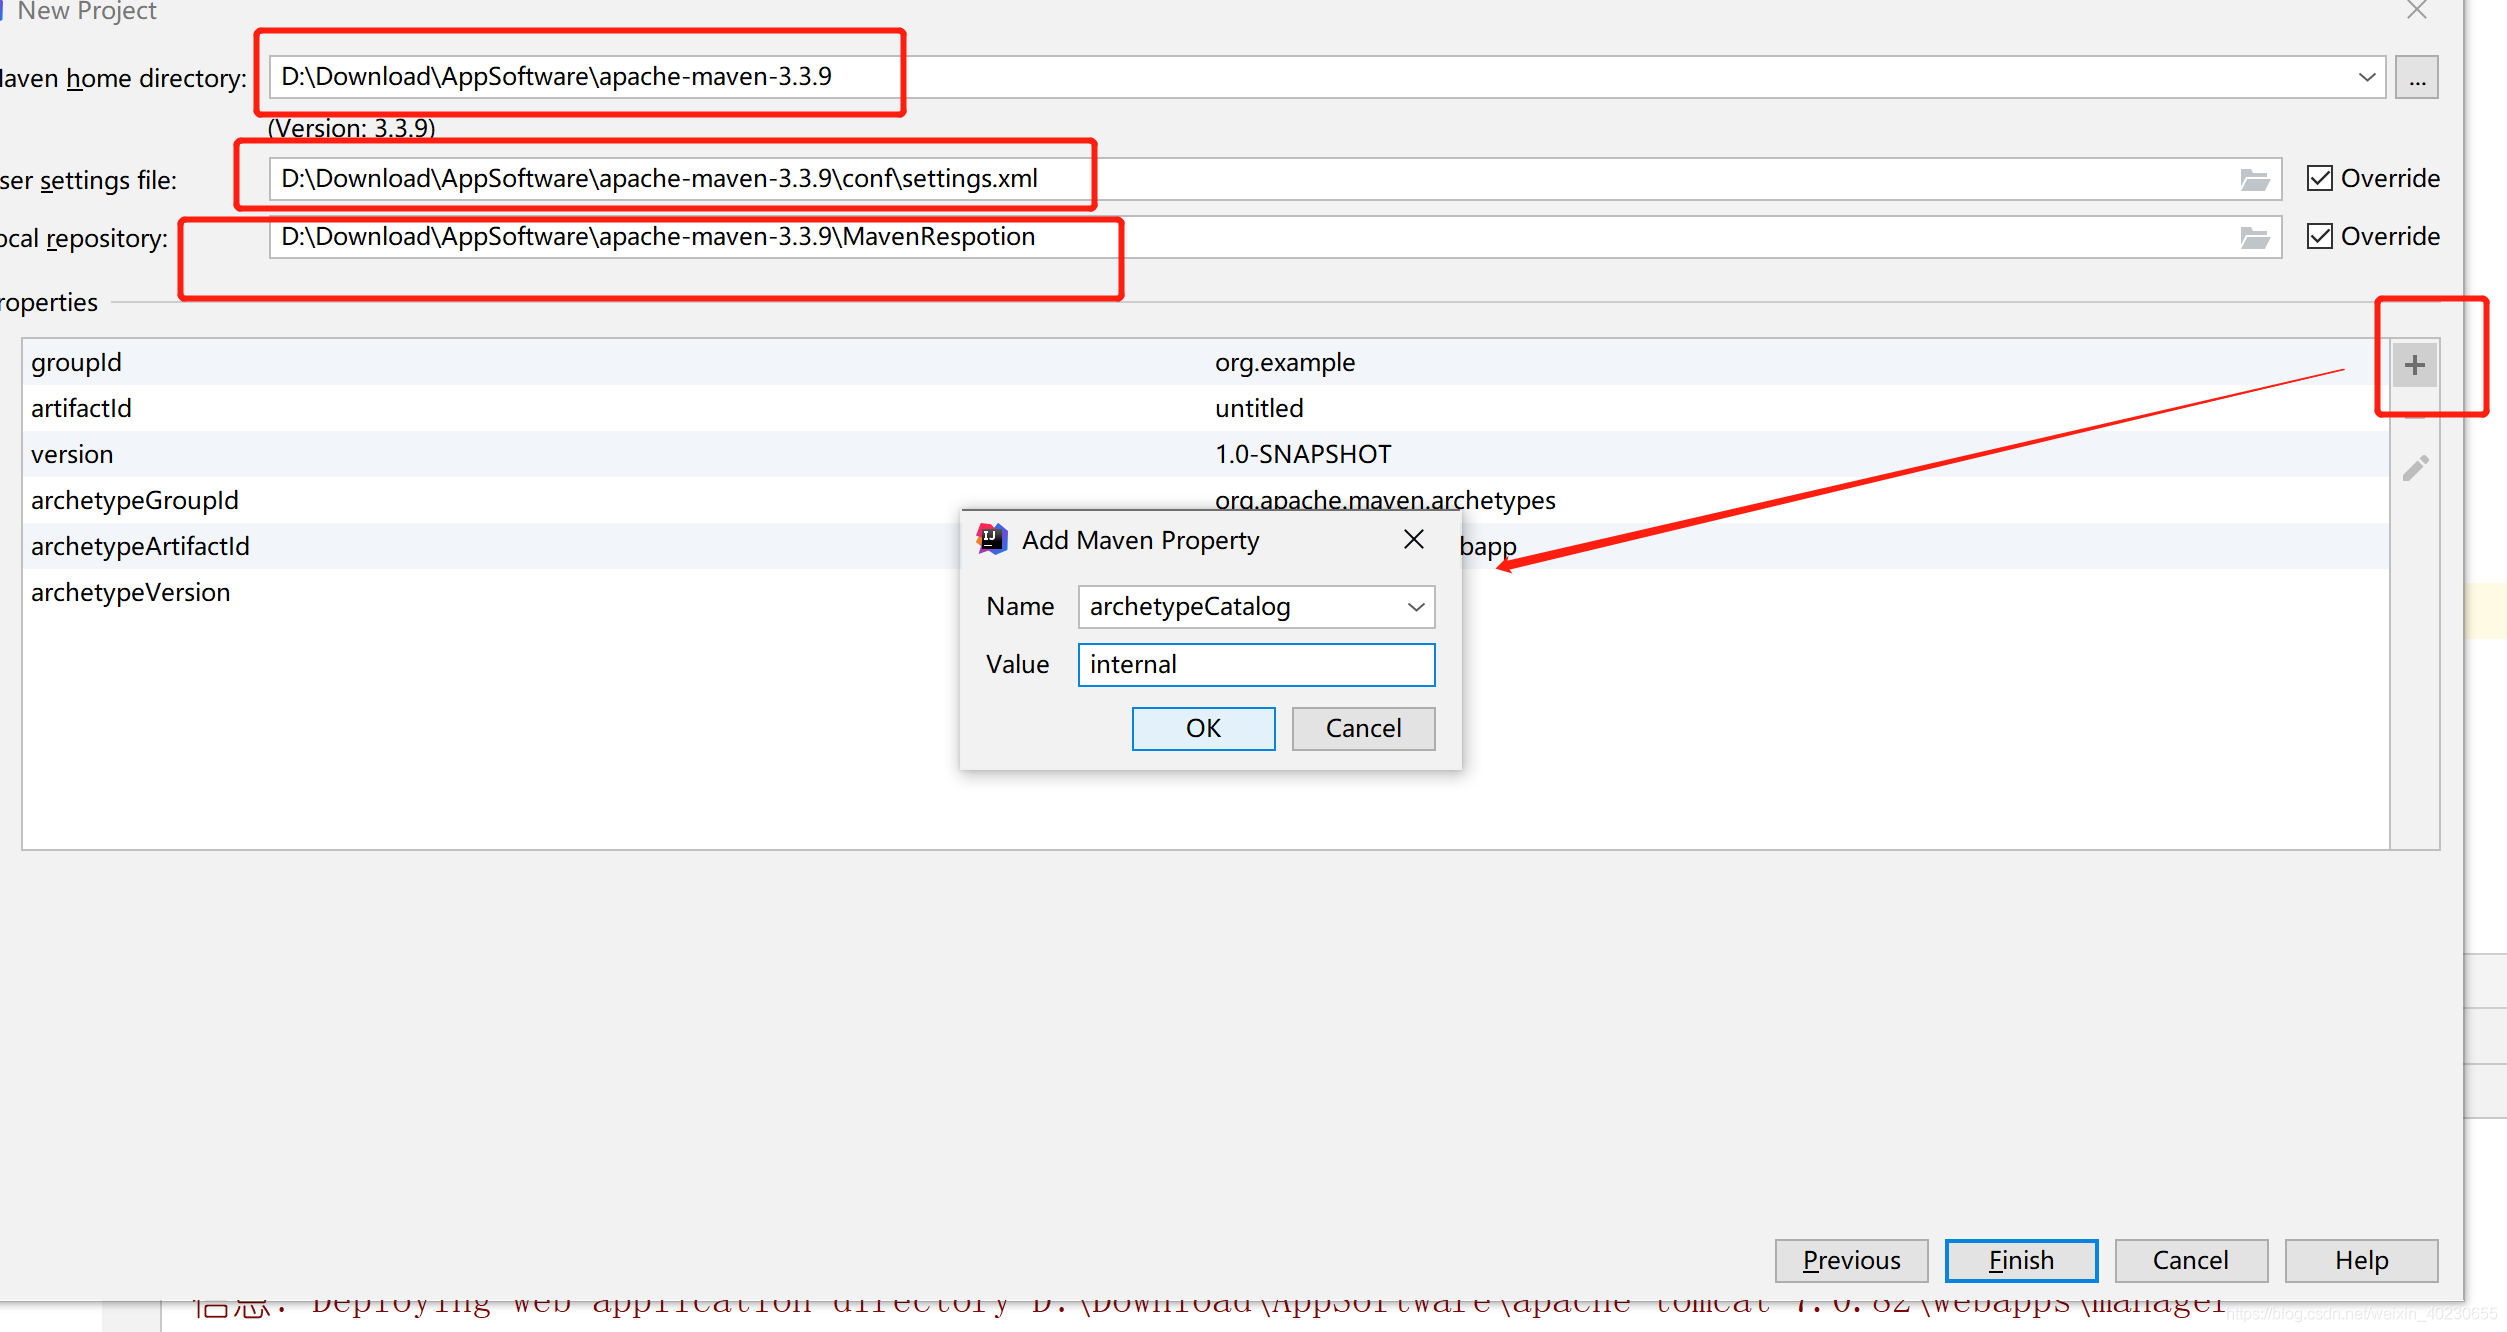This screenshot has width=2507, height=1332.
Task: Click the close button on Add Maven Property dialog
Action: (1413, 539)
